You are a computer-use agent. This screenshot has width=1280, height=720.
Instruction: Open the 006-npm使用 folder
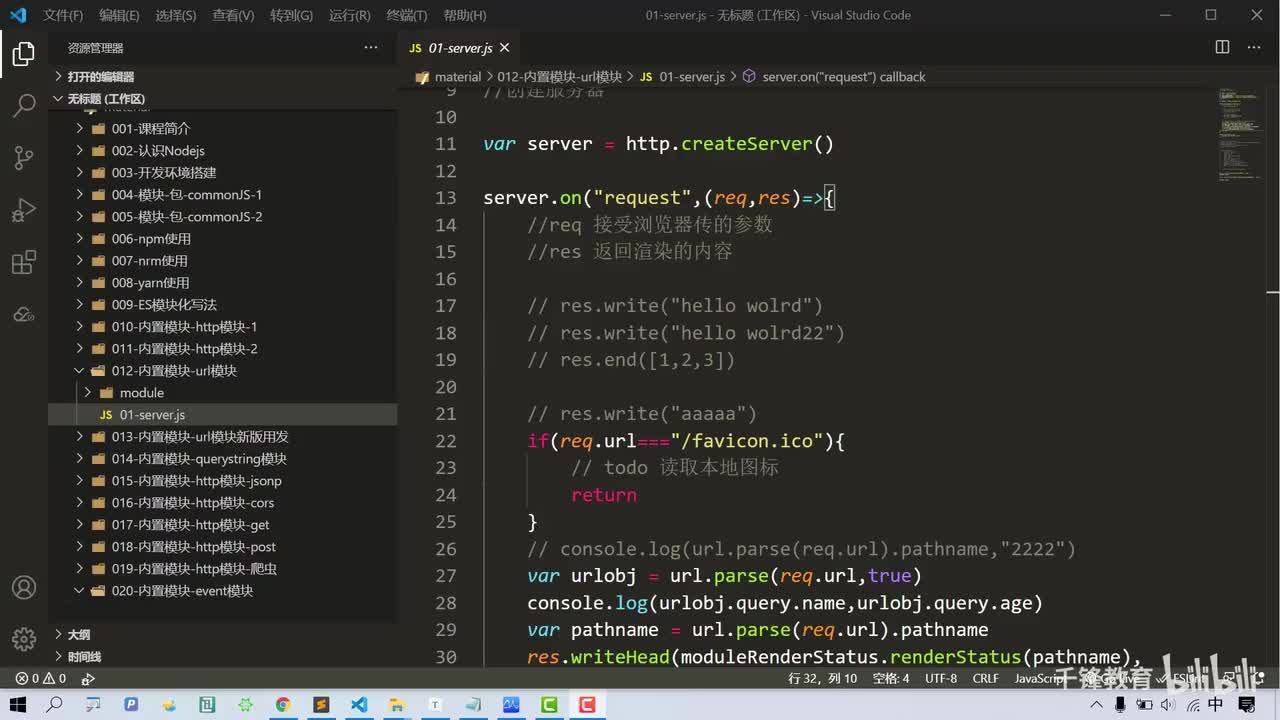[x=223, y=239]
